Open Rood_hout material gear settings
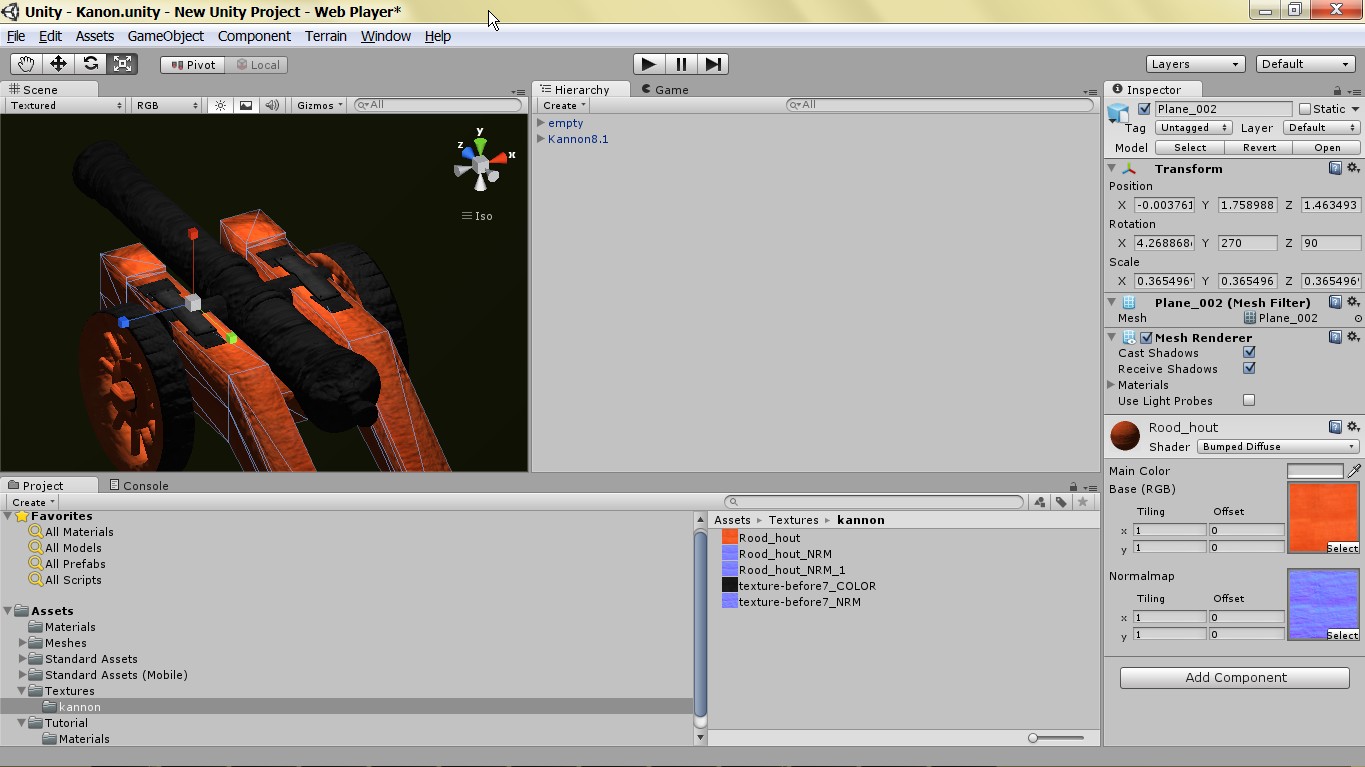 pos(1353,427)
